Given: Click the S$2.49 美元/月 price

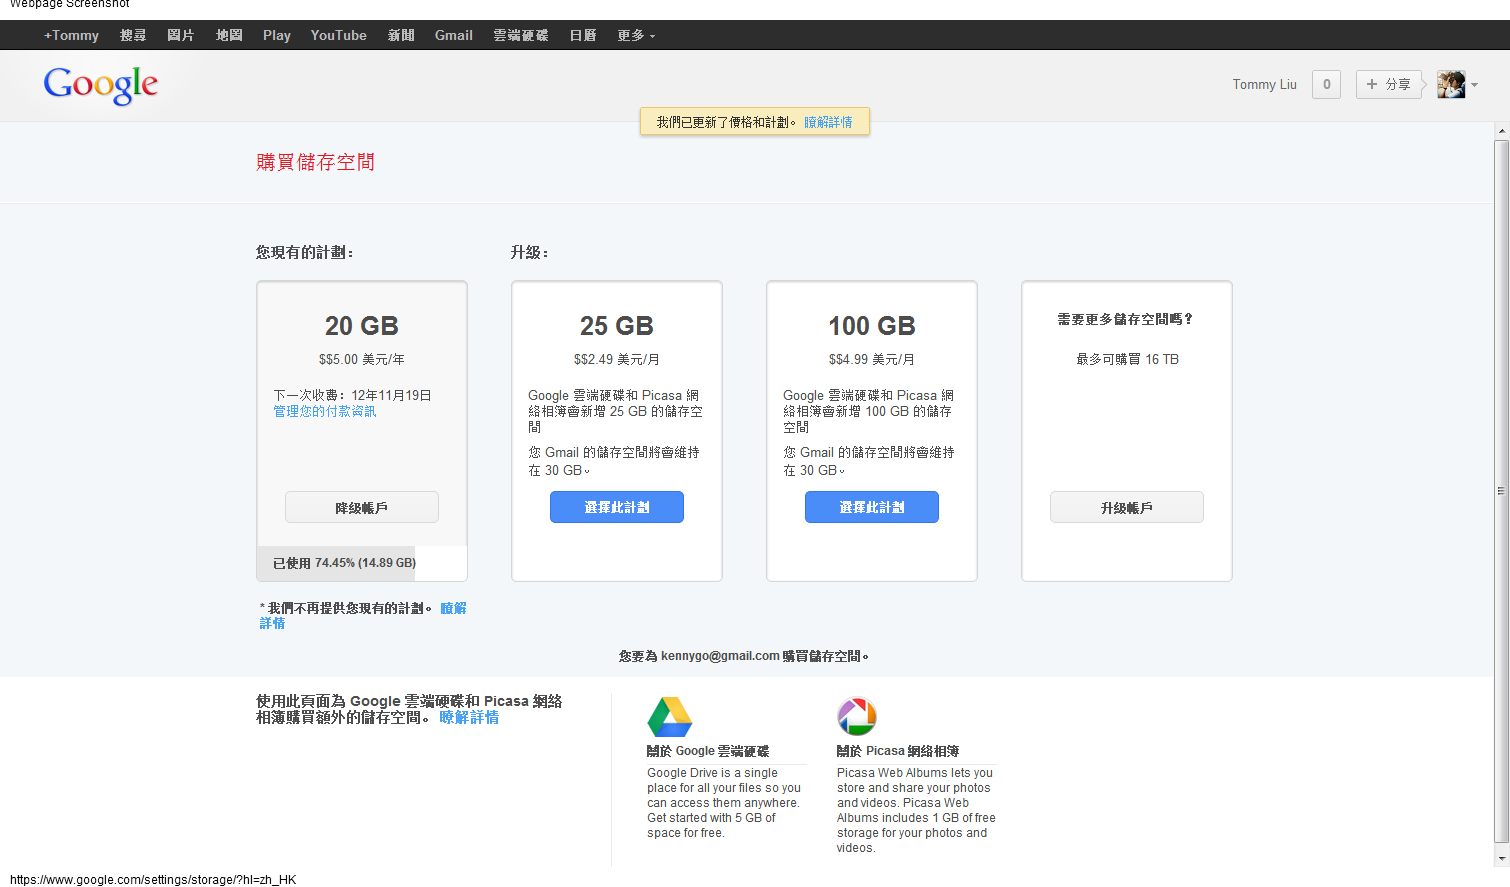Looking at the screenshot, I should (617, 359).
